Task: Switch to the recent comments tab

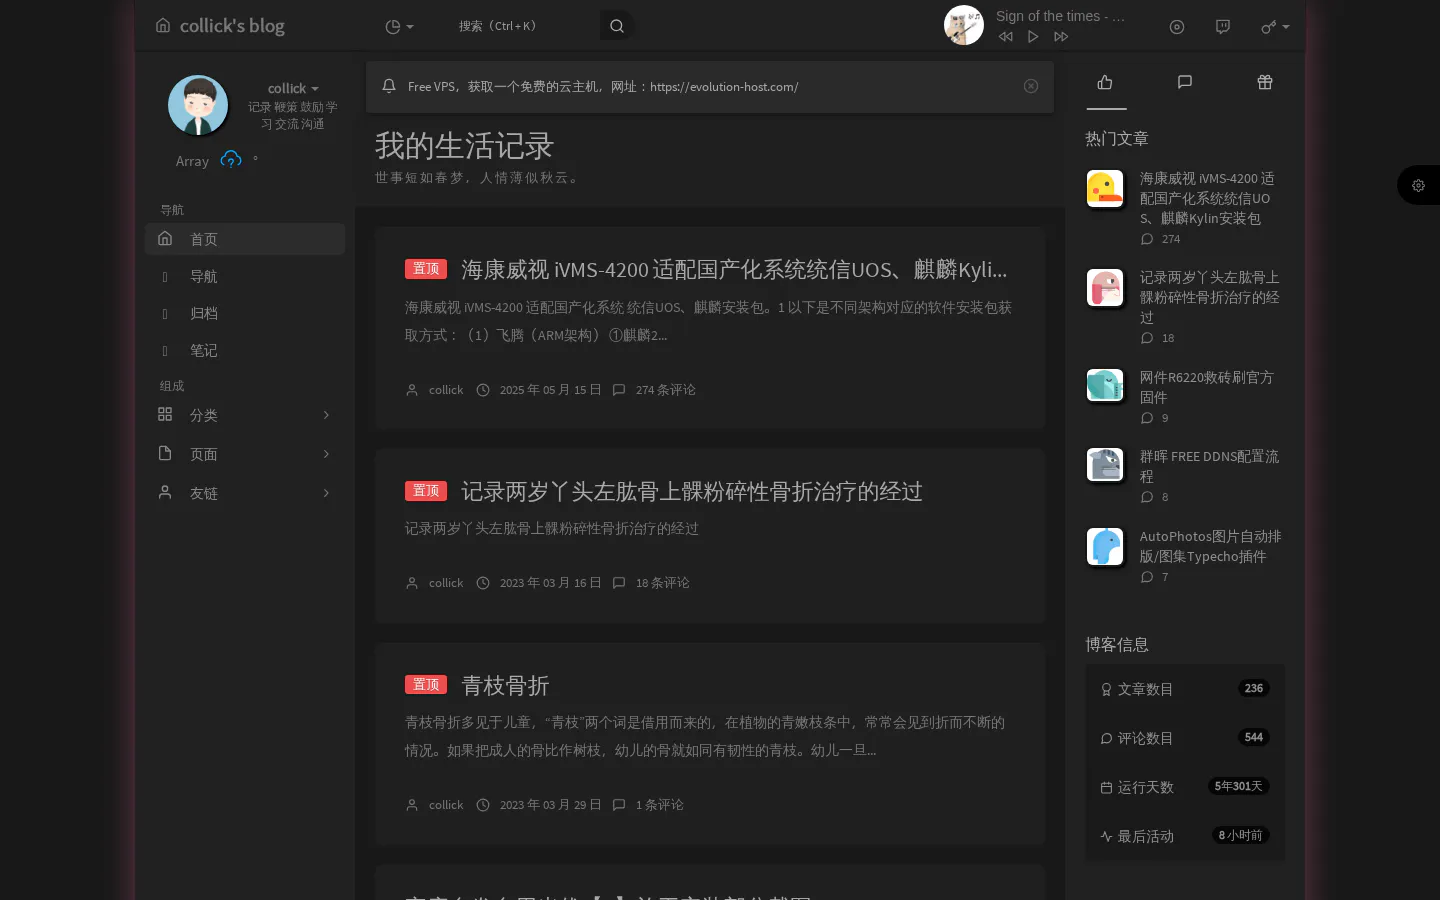Action: click(1185, 82)
